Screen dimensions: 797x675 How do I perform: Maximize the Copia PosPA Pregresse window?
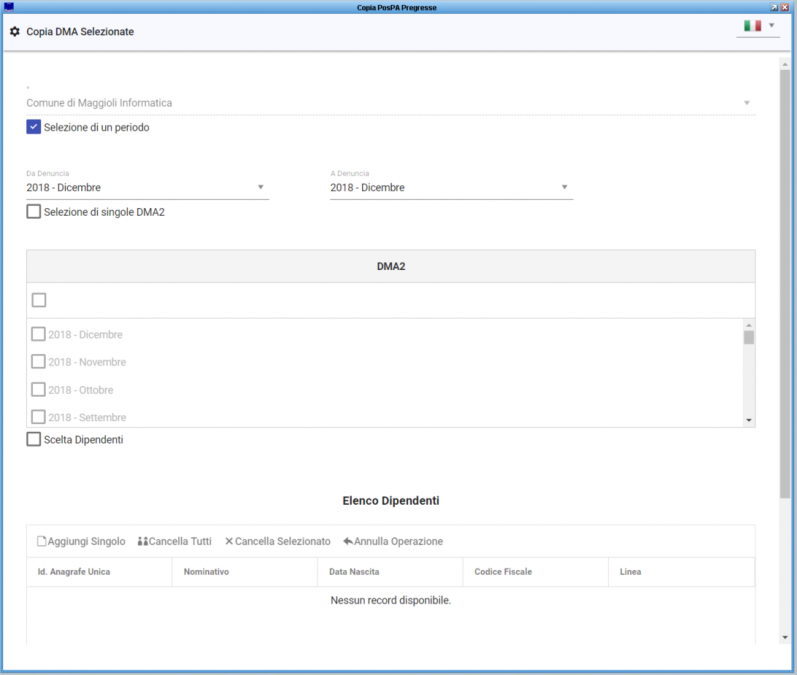coord(775,7)
